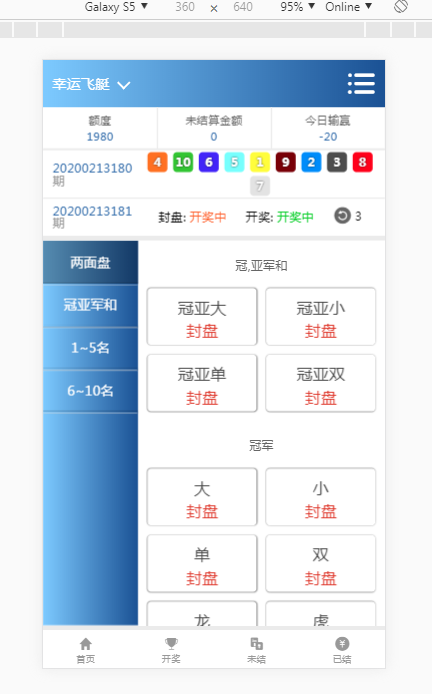432x694 pixels.
Task: Choose the 冠军 龙 bet option
Action: 202,613
